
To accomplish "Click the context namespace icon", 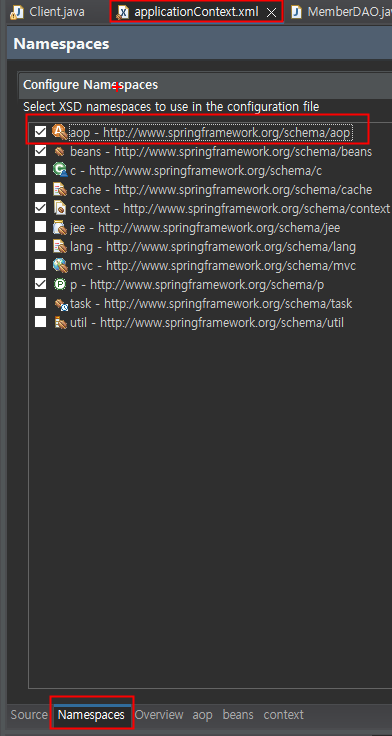I will click(x=60, y=208).
